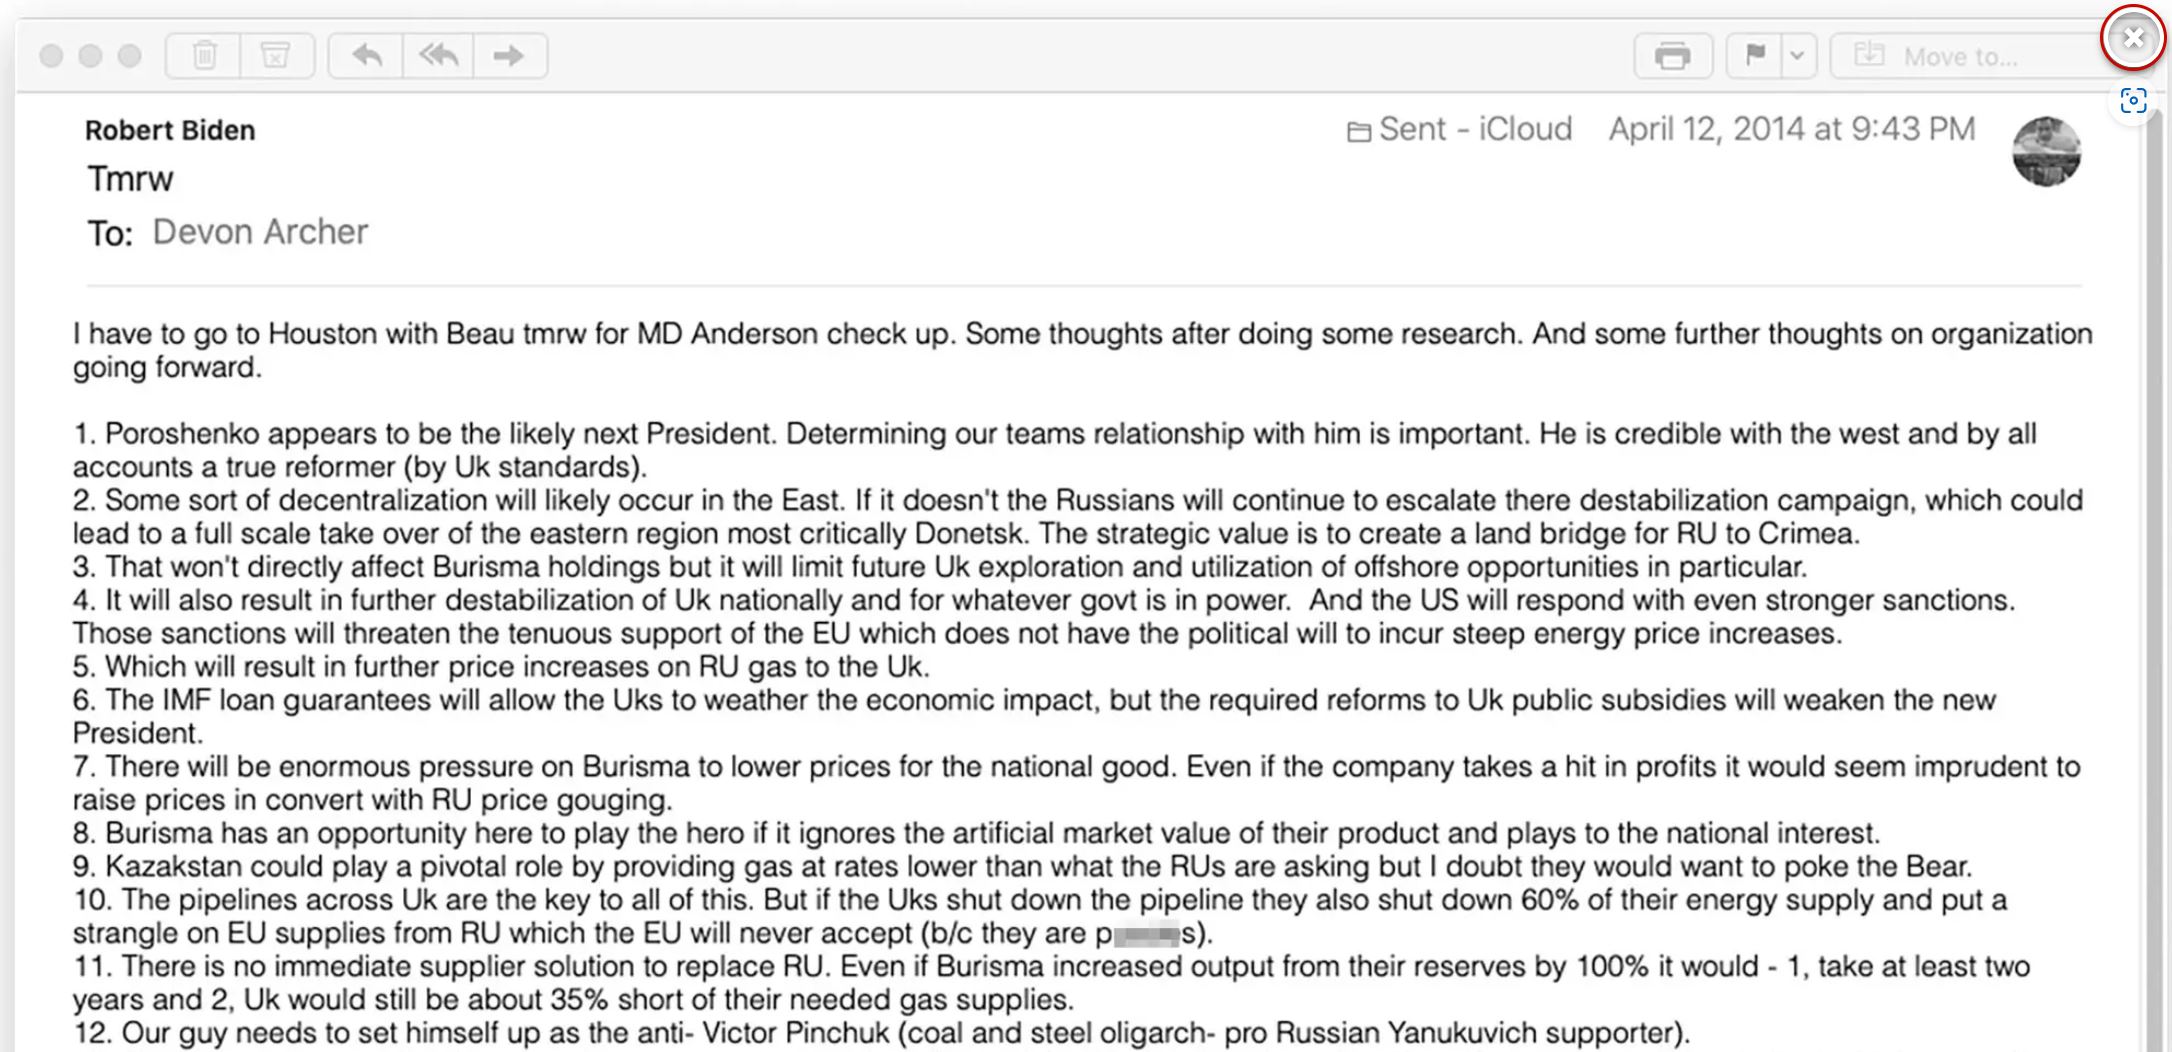Click the red window close dot

pos(51,56)
